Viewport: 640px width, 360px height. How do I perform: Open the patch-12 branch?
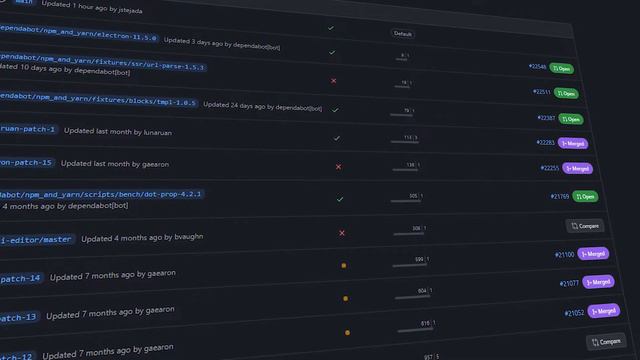click(18, 357)
